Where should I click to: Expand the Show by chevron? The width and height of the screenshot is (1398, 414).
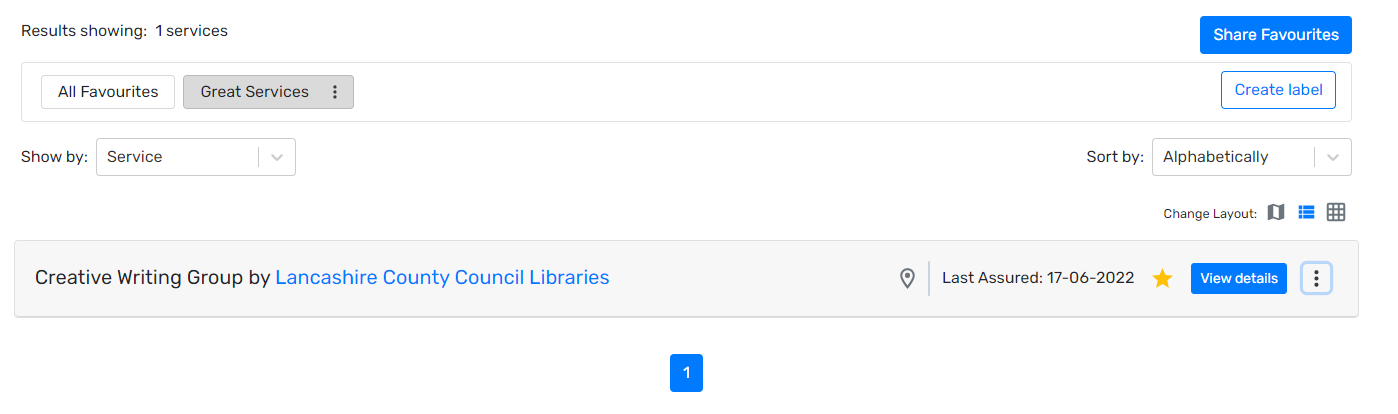[x=277, y=157]
